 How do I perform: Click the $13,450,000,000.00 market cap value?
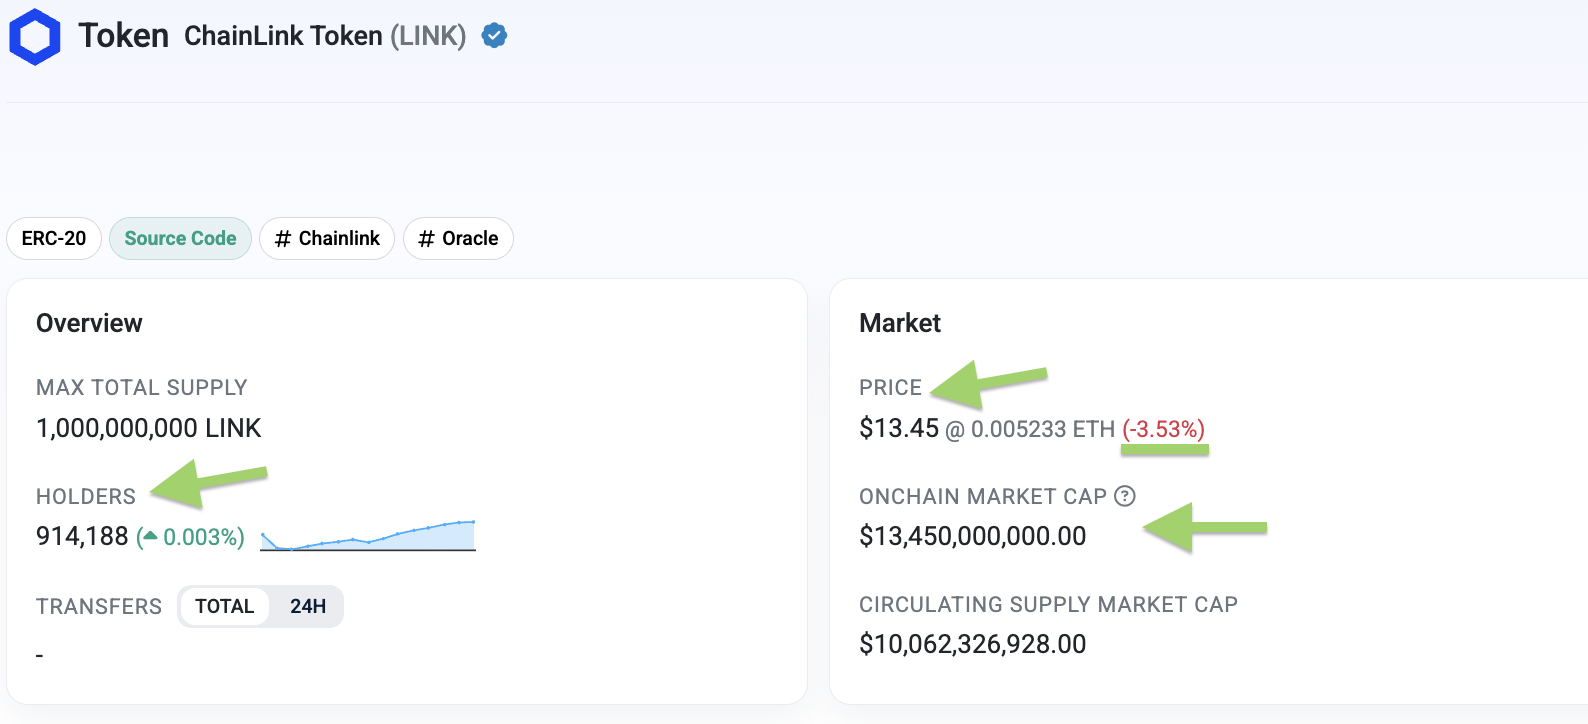tap(972, 536)
